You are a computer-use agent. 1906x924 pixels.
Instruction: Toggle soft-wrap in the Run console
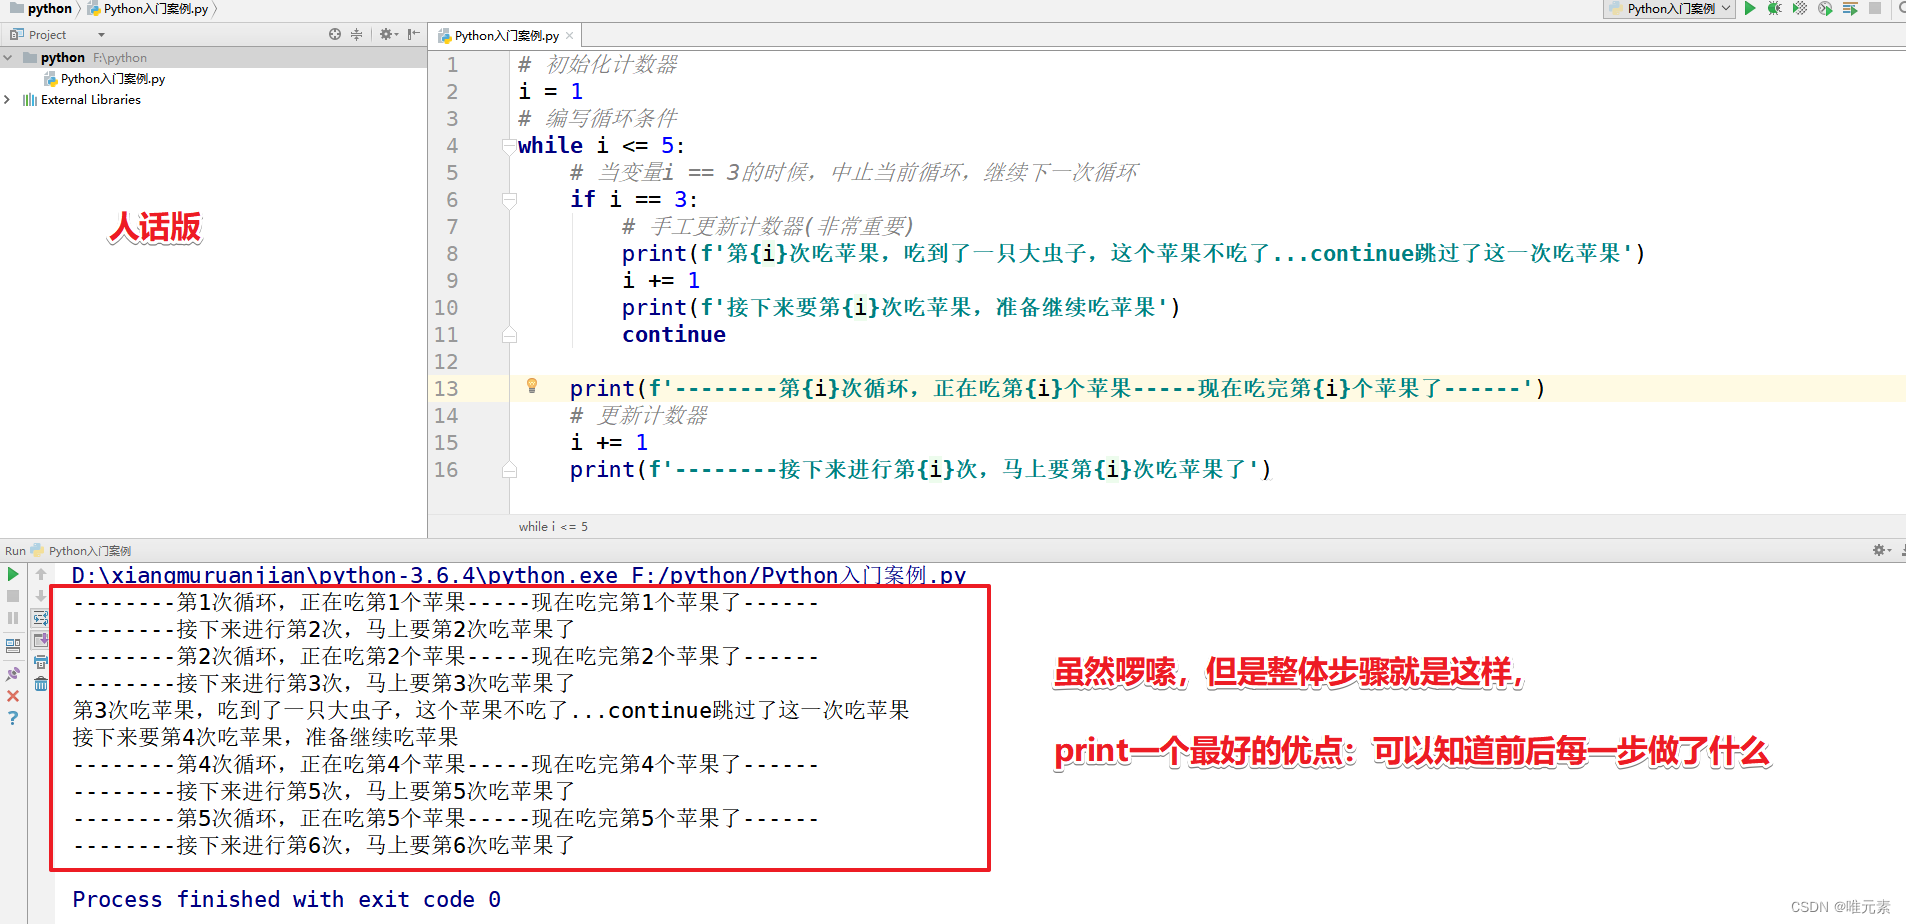point(41,618)
